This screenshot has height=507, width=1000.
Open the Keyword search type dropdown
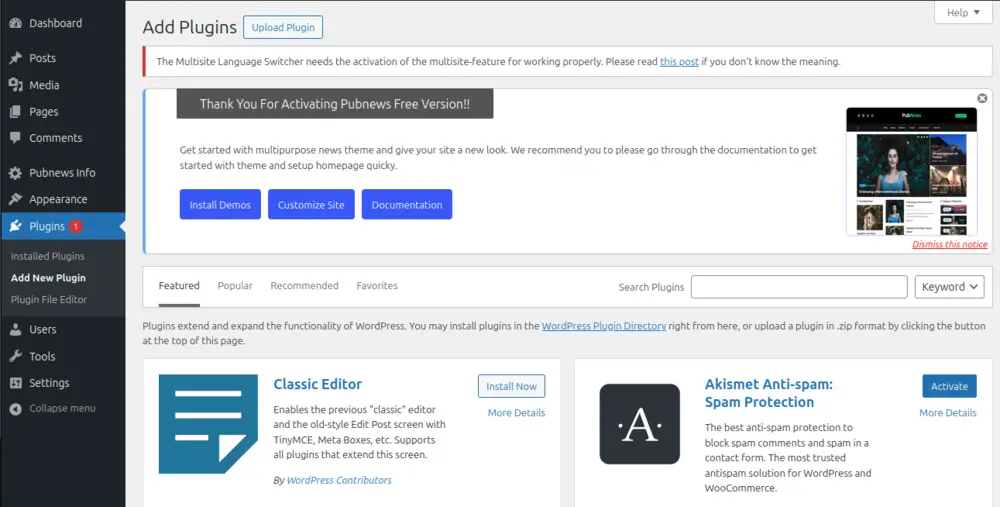[949, 287]
